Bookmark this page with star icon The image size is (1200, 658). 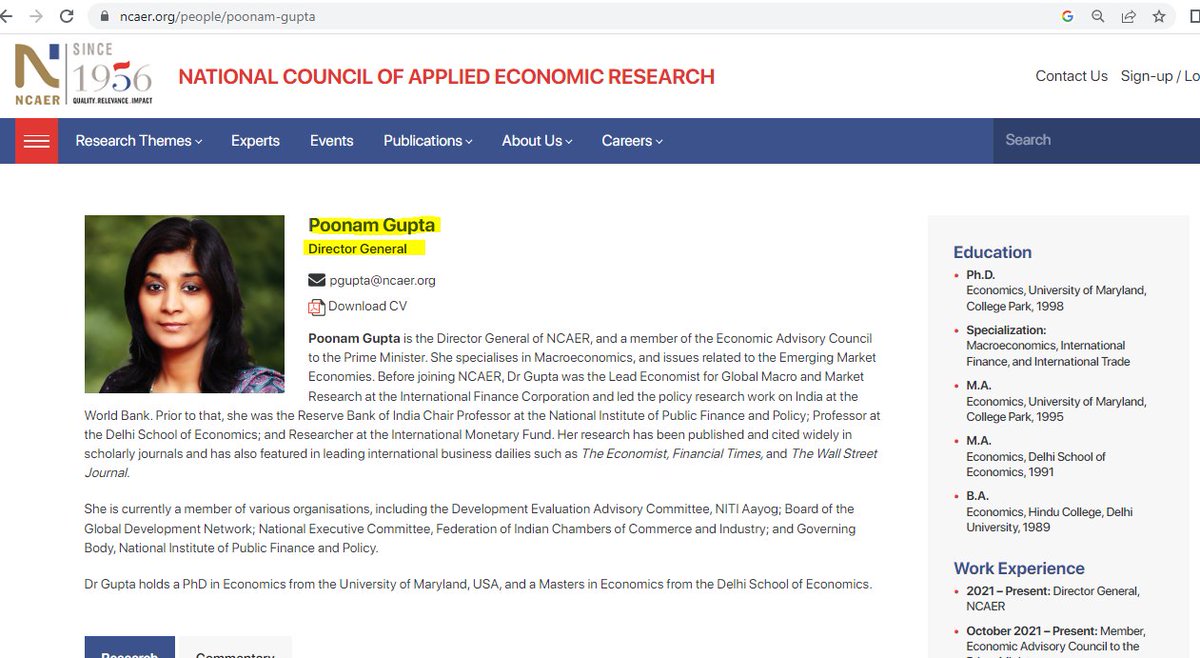tap(1159, 17)
